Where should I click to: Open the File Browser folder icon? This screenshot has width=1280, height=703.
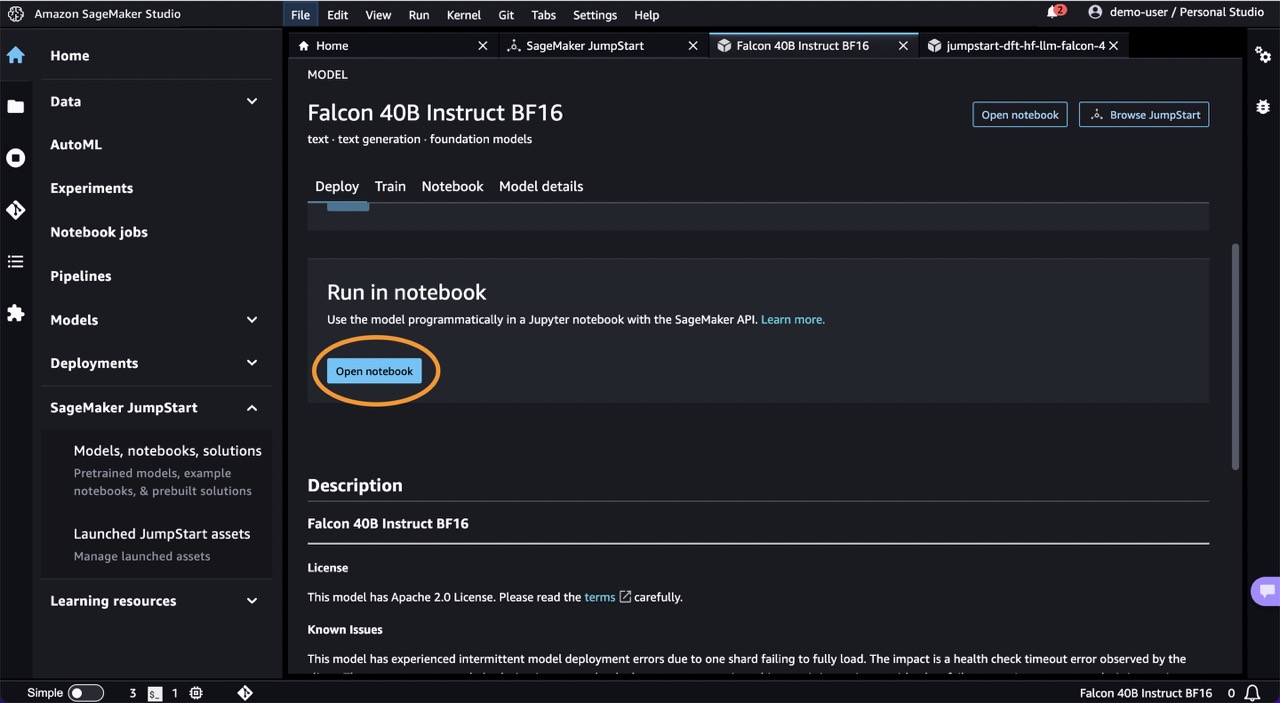click(16, 106)
